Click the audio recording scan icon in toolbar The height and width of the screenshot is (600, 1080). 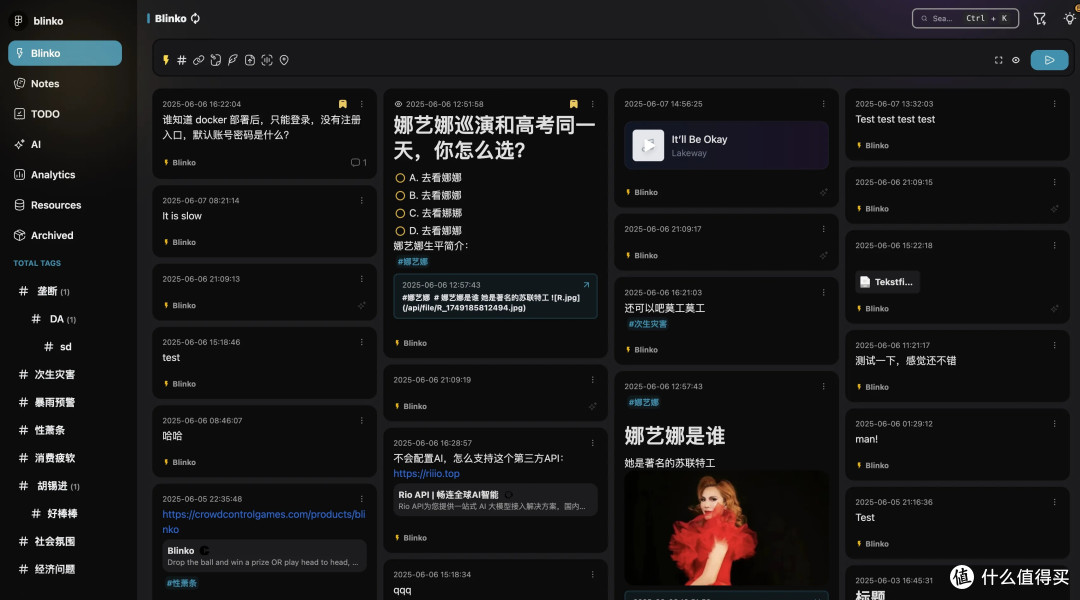267,61
